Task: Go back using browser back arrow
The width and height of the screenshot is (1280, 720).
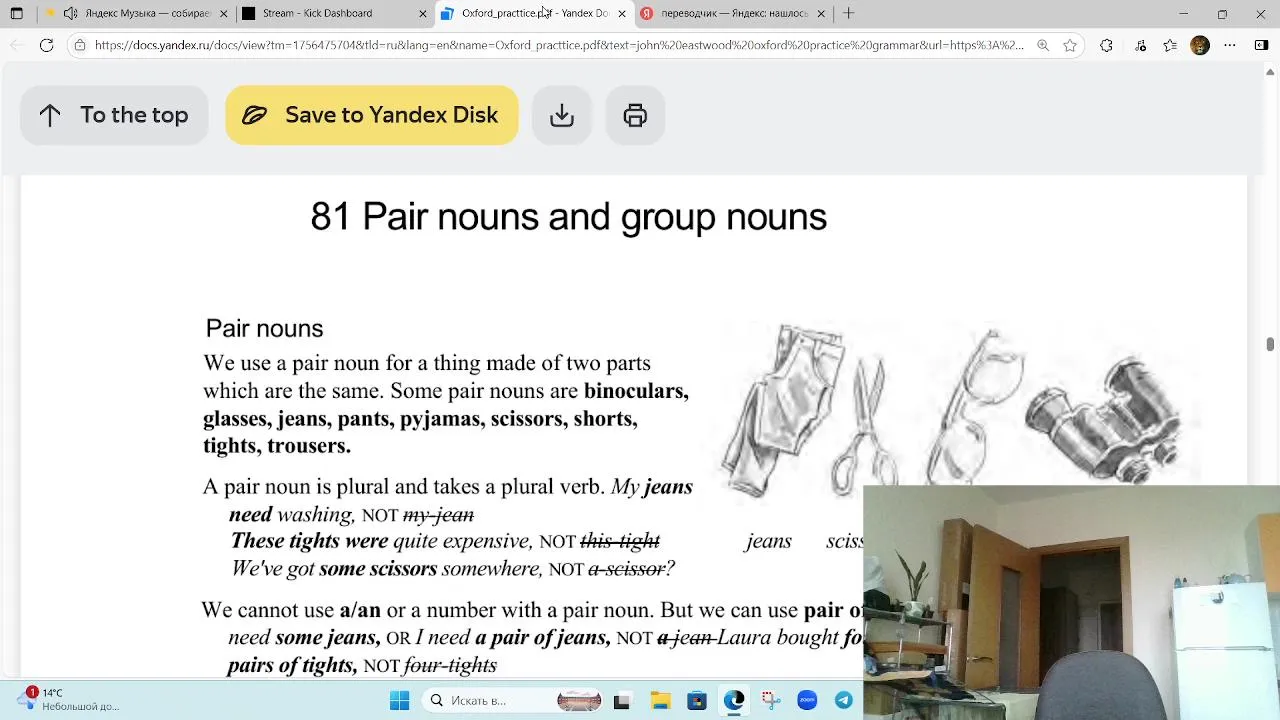Action: pyautogui.click(x=16, y=45)
